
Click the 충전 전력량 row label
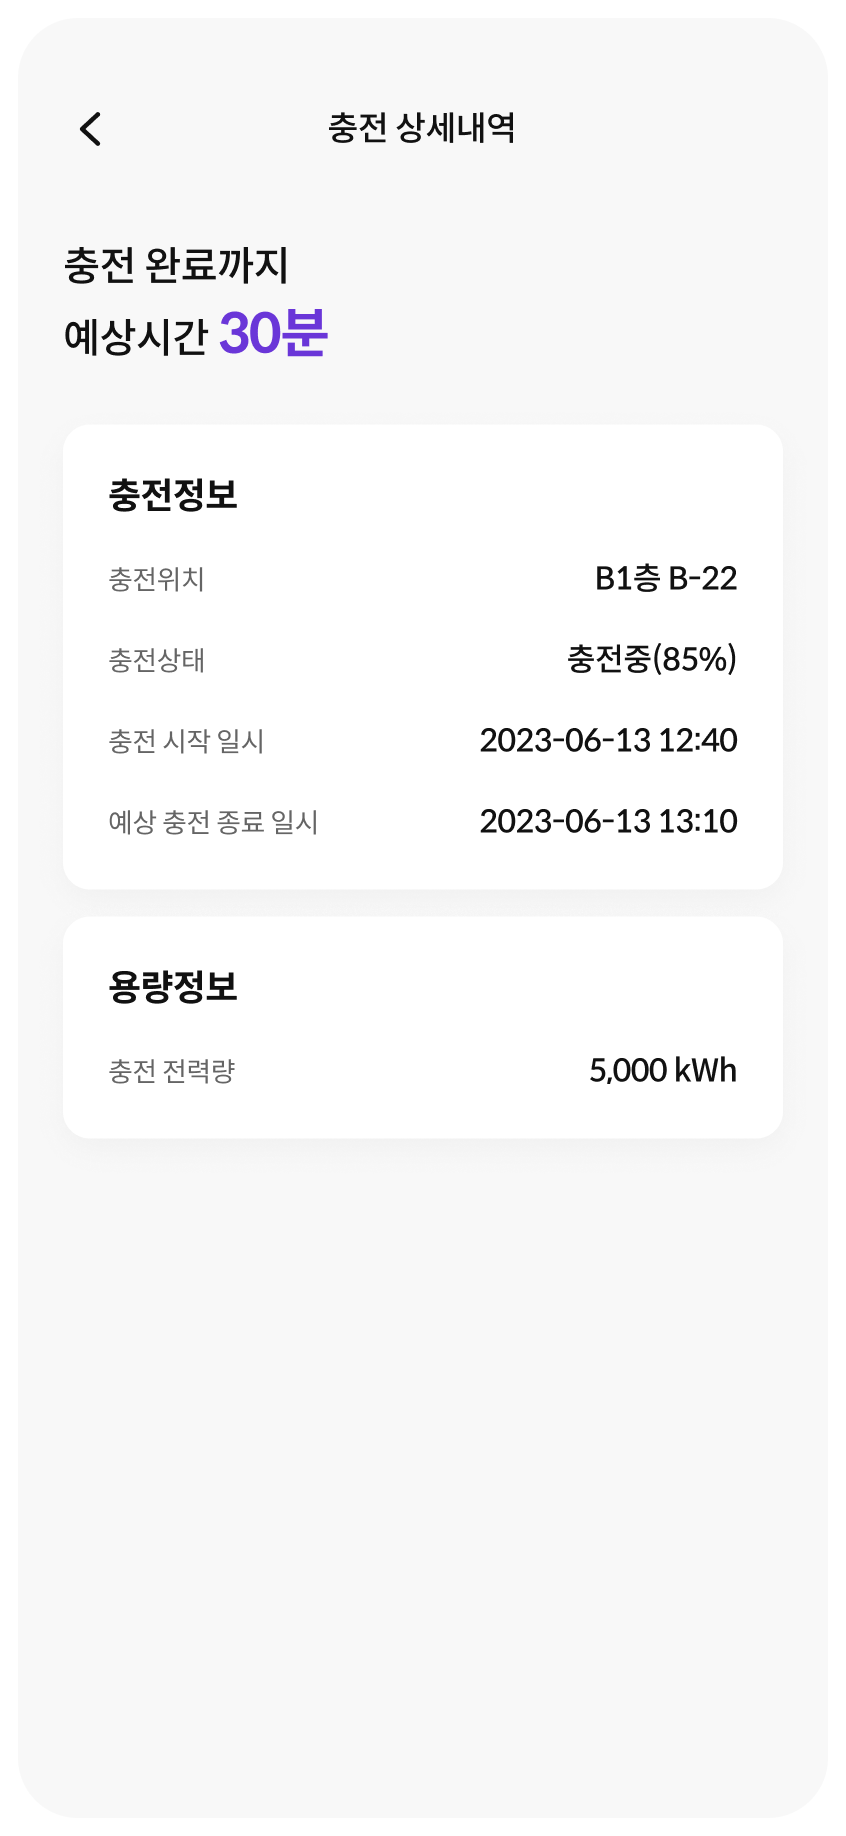[172, 1072]
